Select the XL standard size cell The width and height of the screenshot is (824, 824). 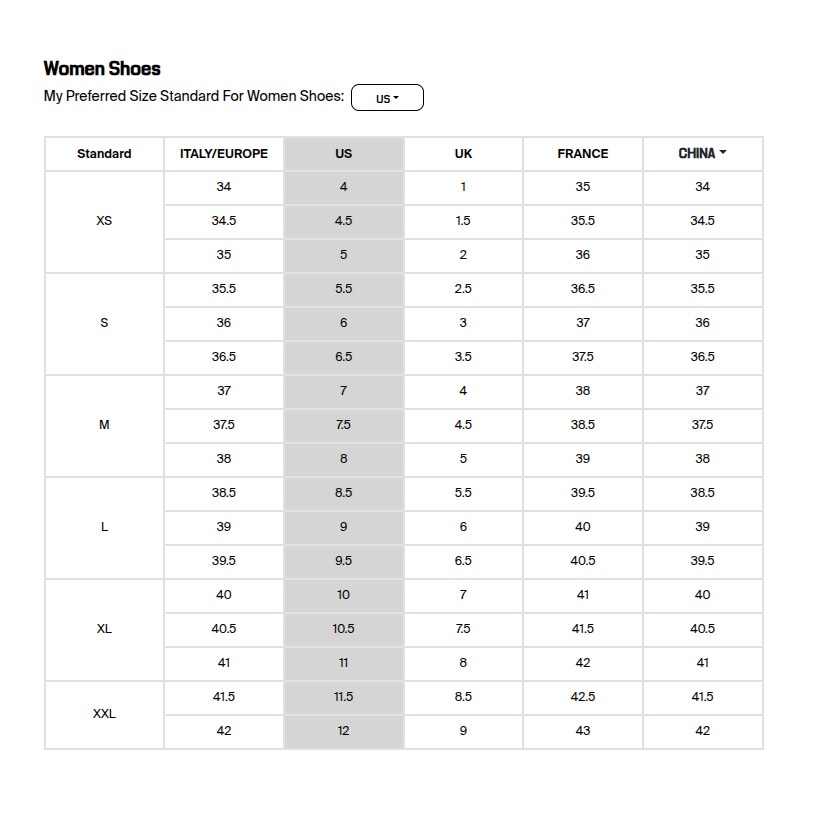(104, 629)
